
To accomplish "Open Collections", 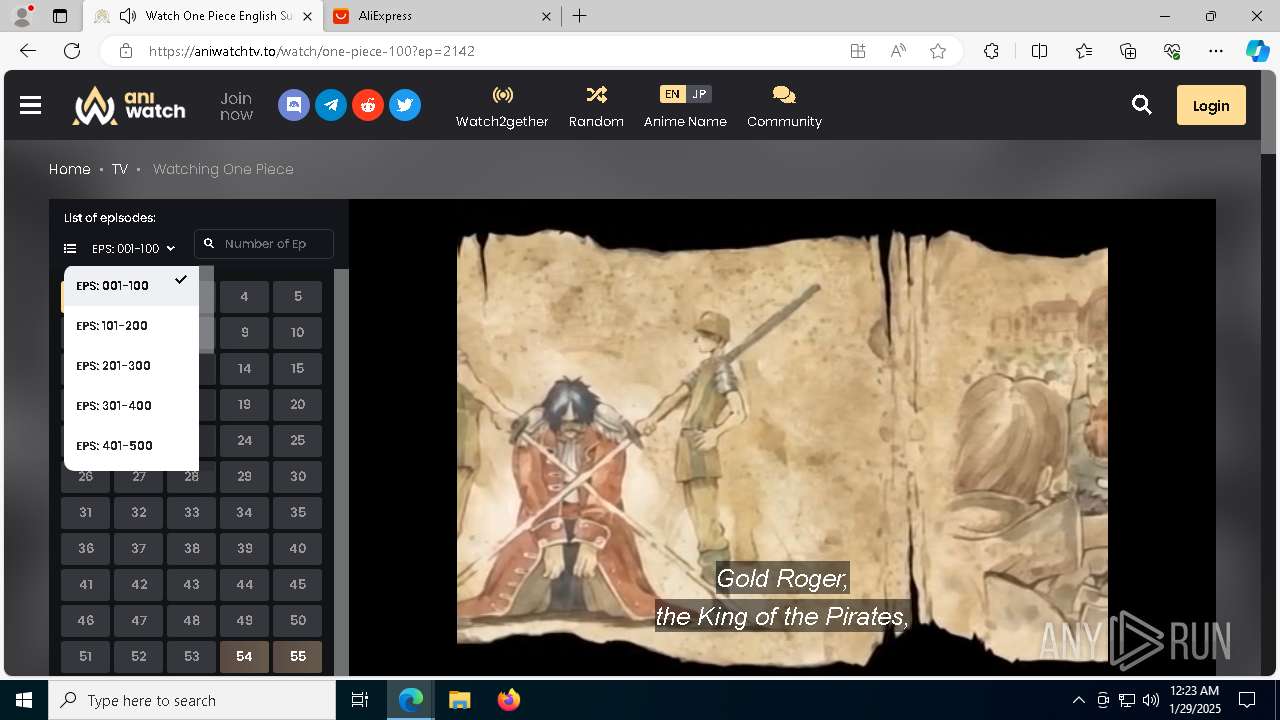I will click(x=1128, y=51).
